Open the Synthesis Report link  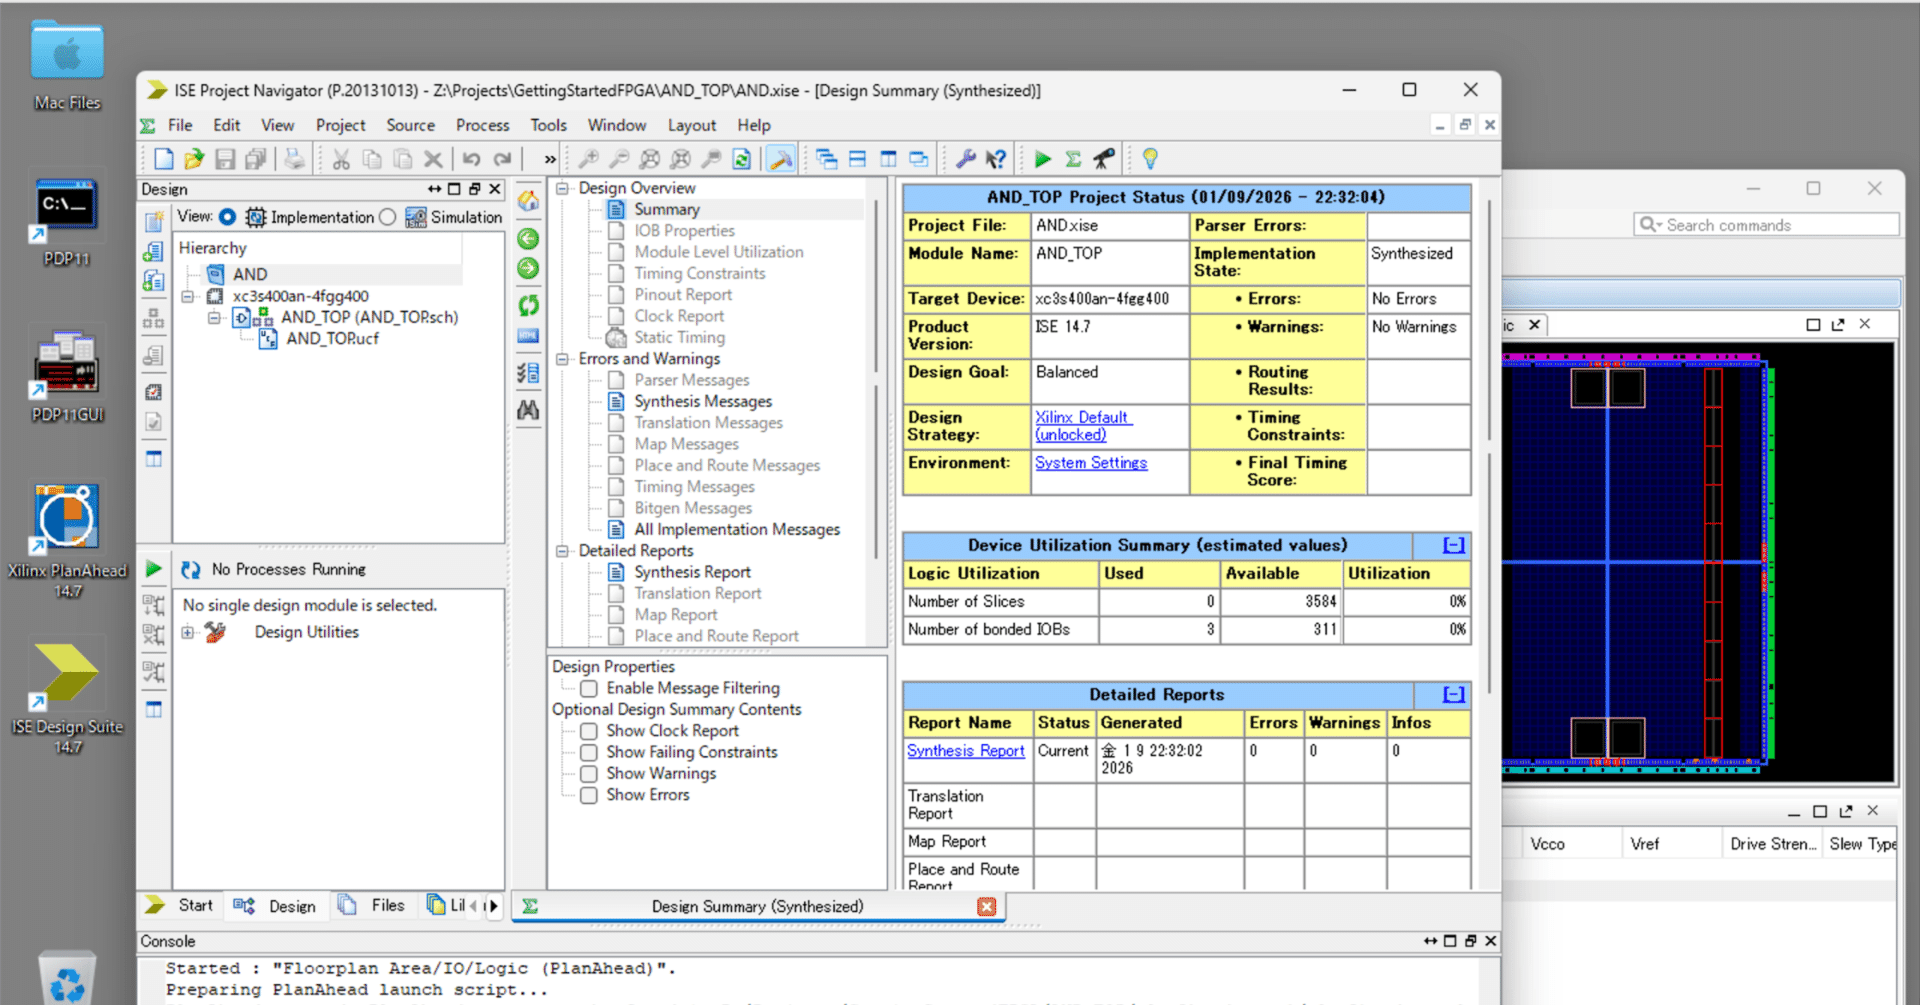coord(965,751)
